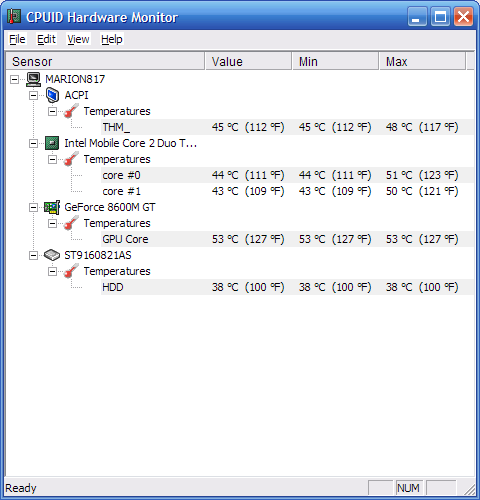Select the THM_ sensor row
Viewport: 480px width, 500px height.
(x=287, y=127)
